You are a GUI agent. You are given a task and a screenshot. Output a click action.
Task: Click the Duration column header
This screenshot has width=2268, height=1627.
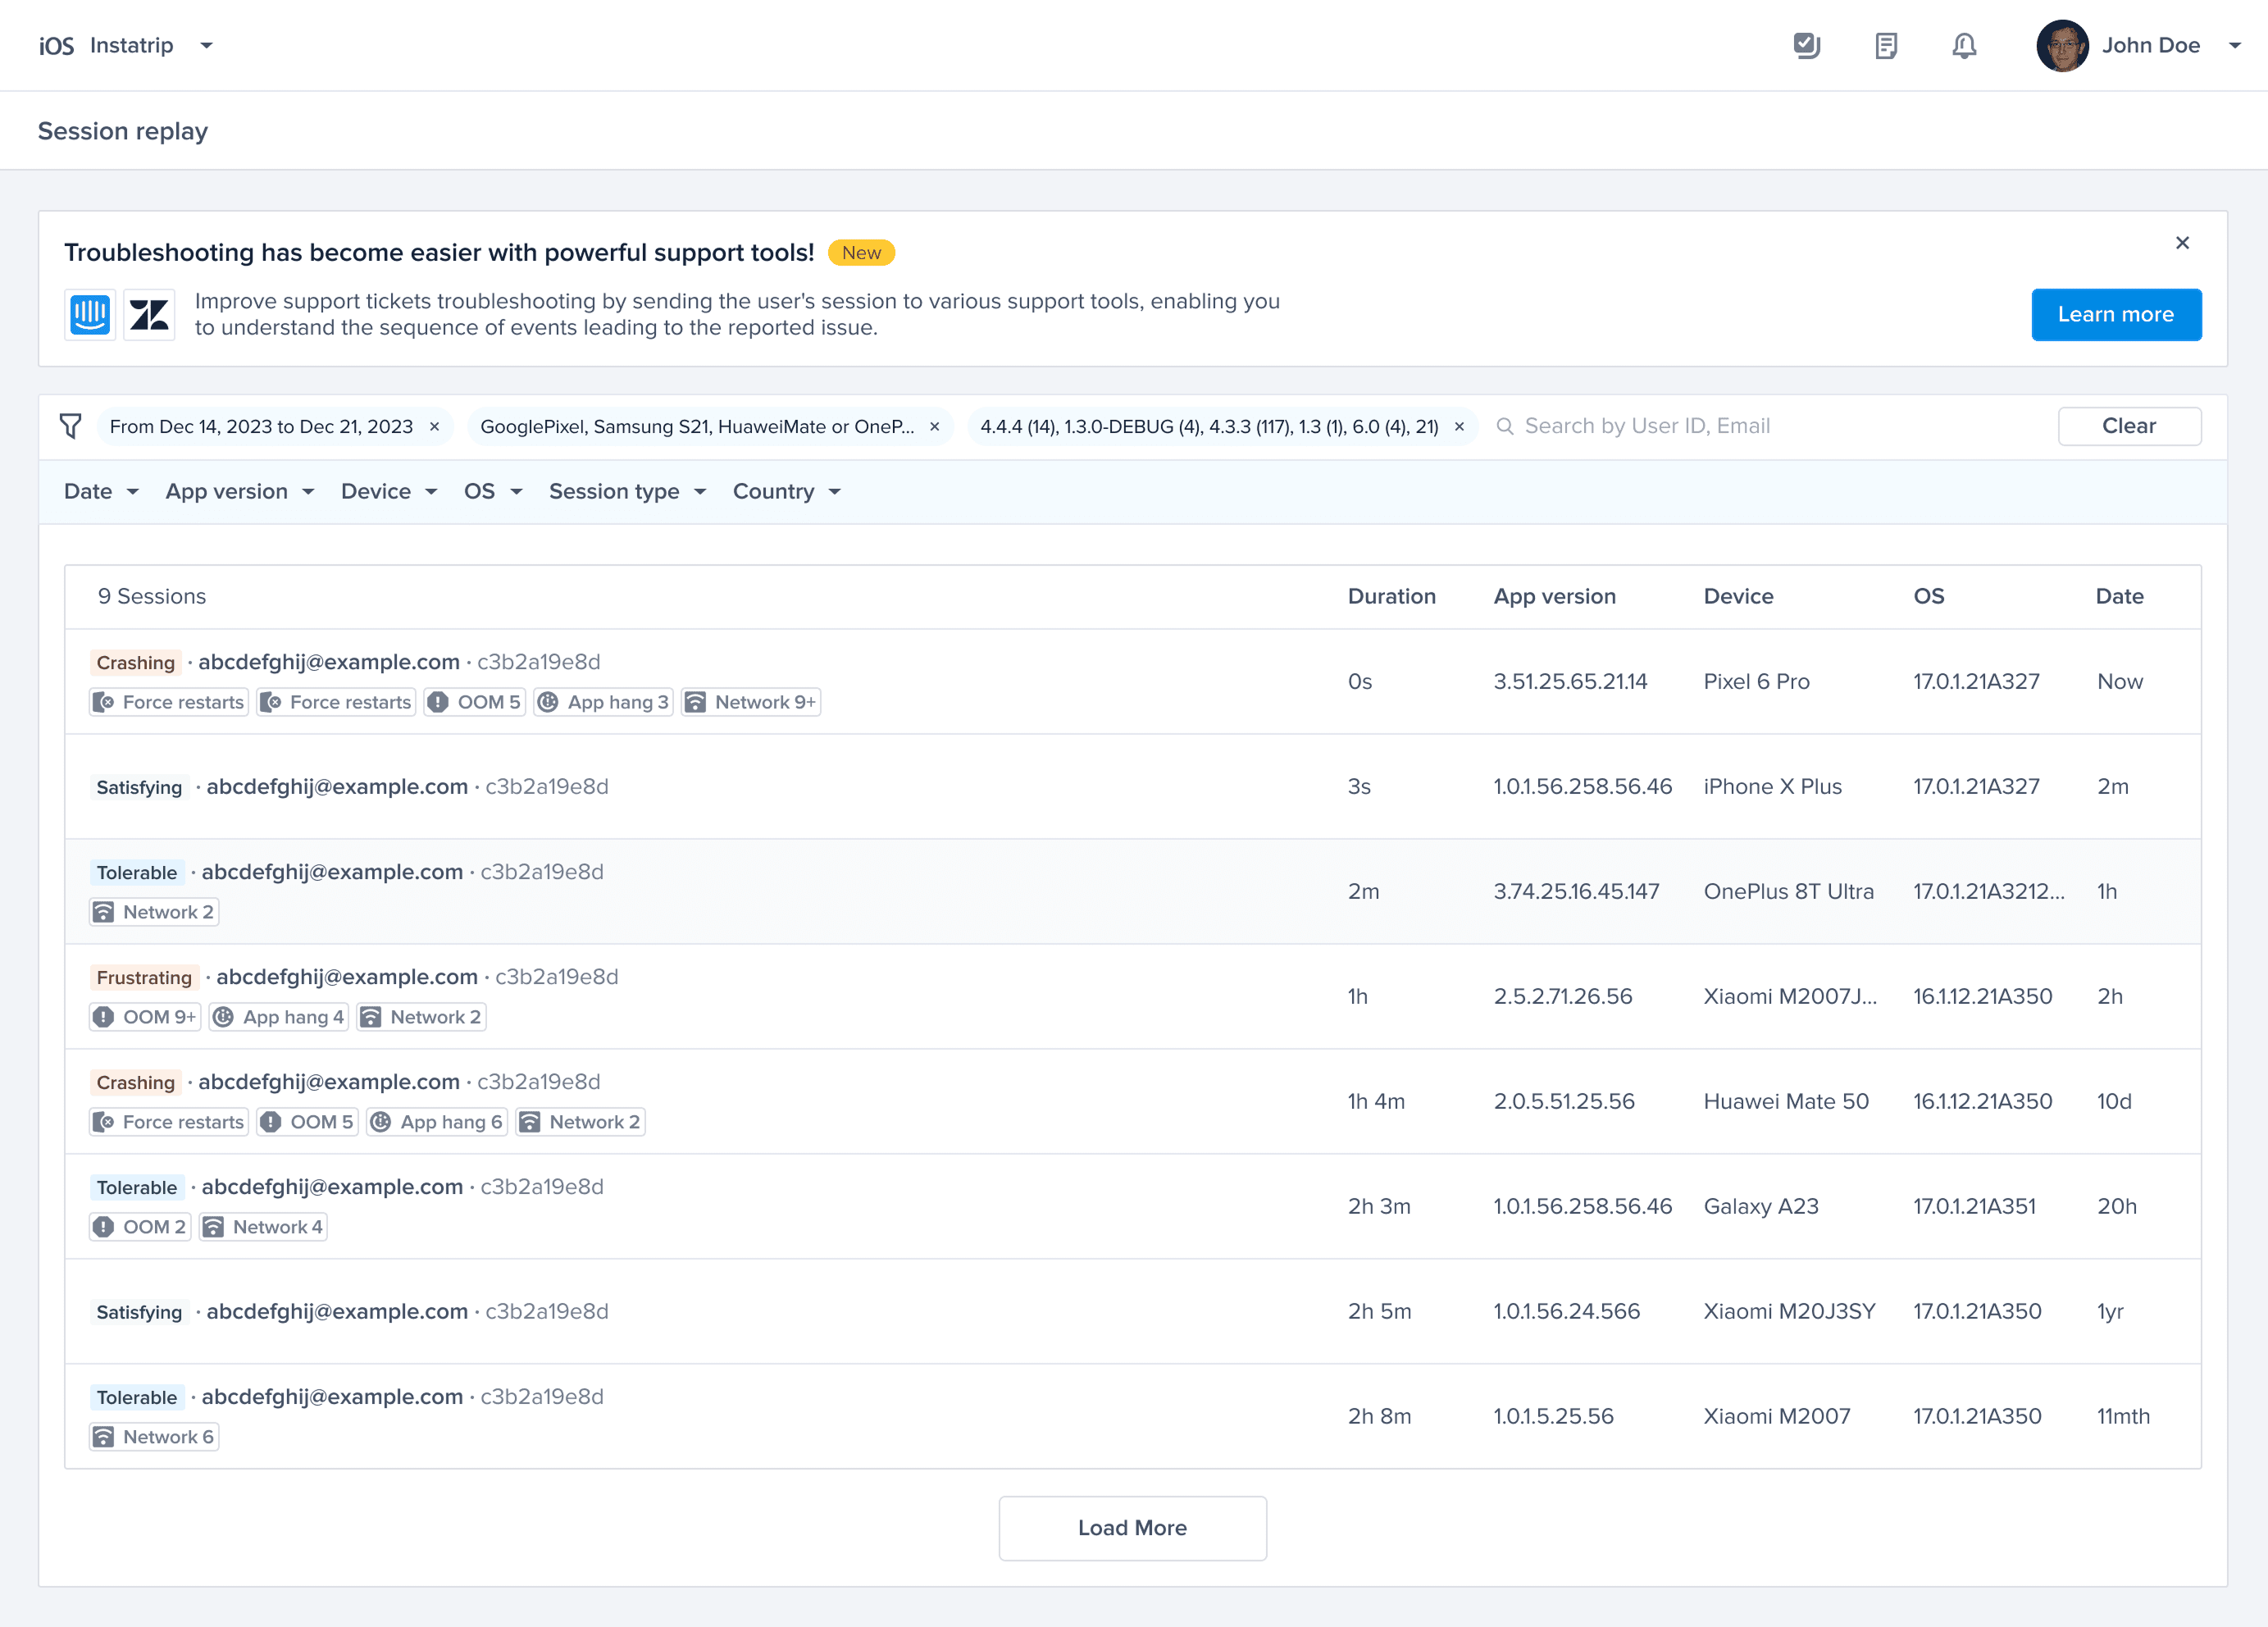1391,597
